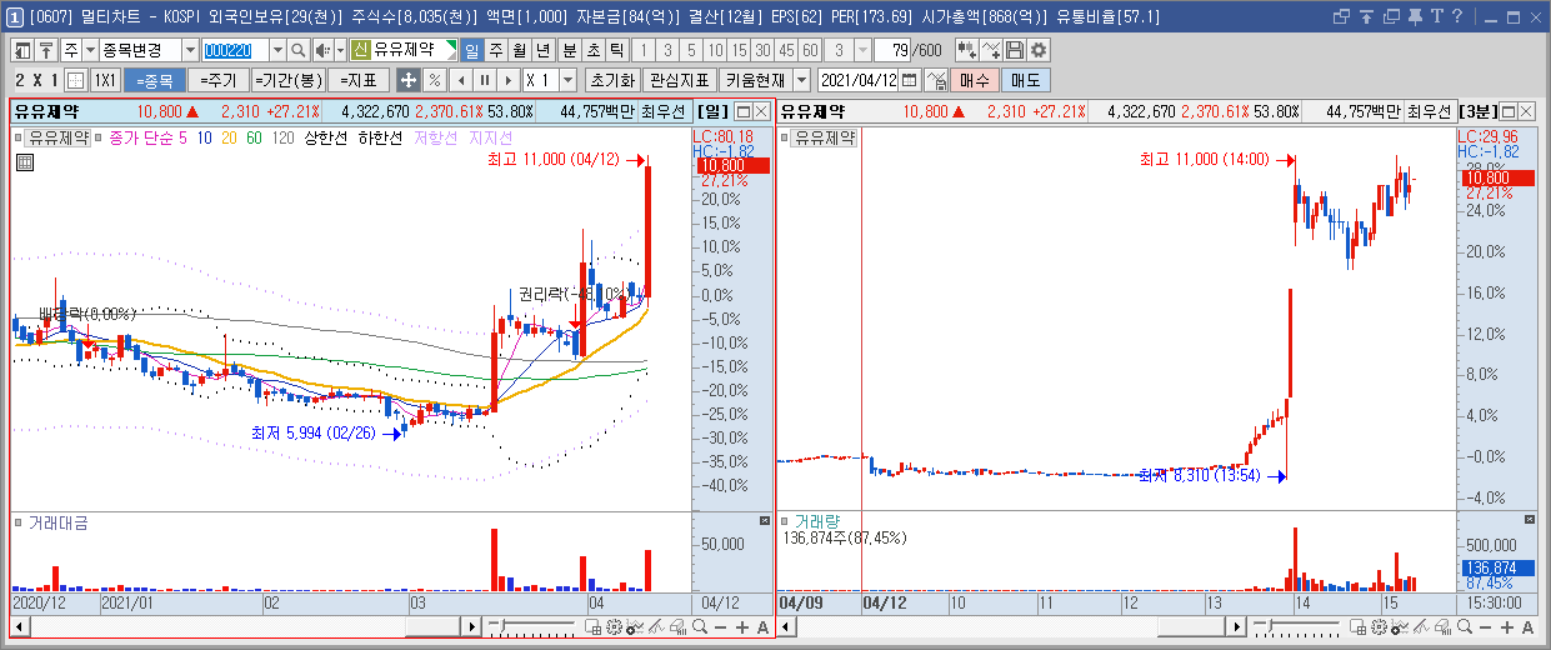Click the zoom-in plus icon under daily chart

(742, 627)
